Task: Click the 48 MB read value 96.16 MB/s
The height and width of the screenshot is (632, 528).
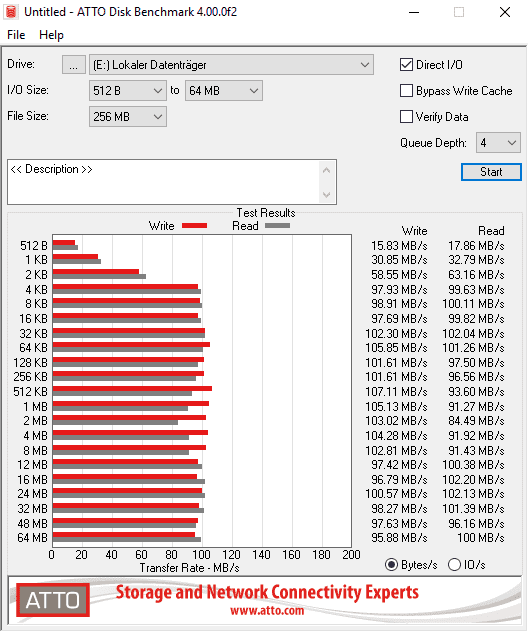Action: click(476, 524)
